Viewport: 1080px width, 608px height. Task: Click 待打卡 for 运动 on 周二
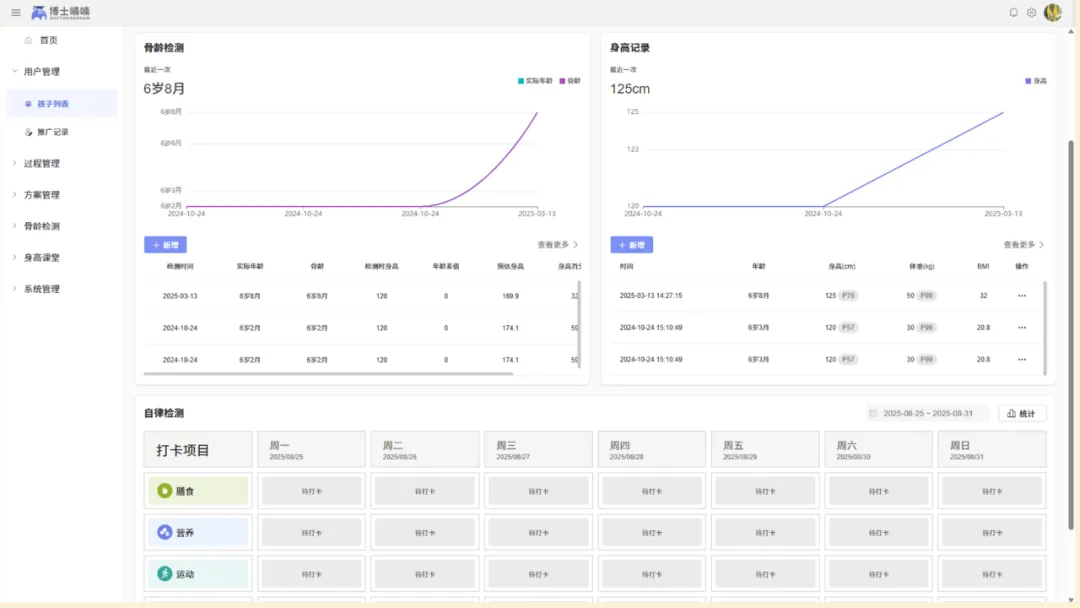[x=425, y=574]
